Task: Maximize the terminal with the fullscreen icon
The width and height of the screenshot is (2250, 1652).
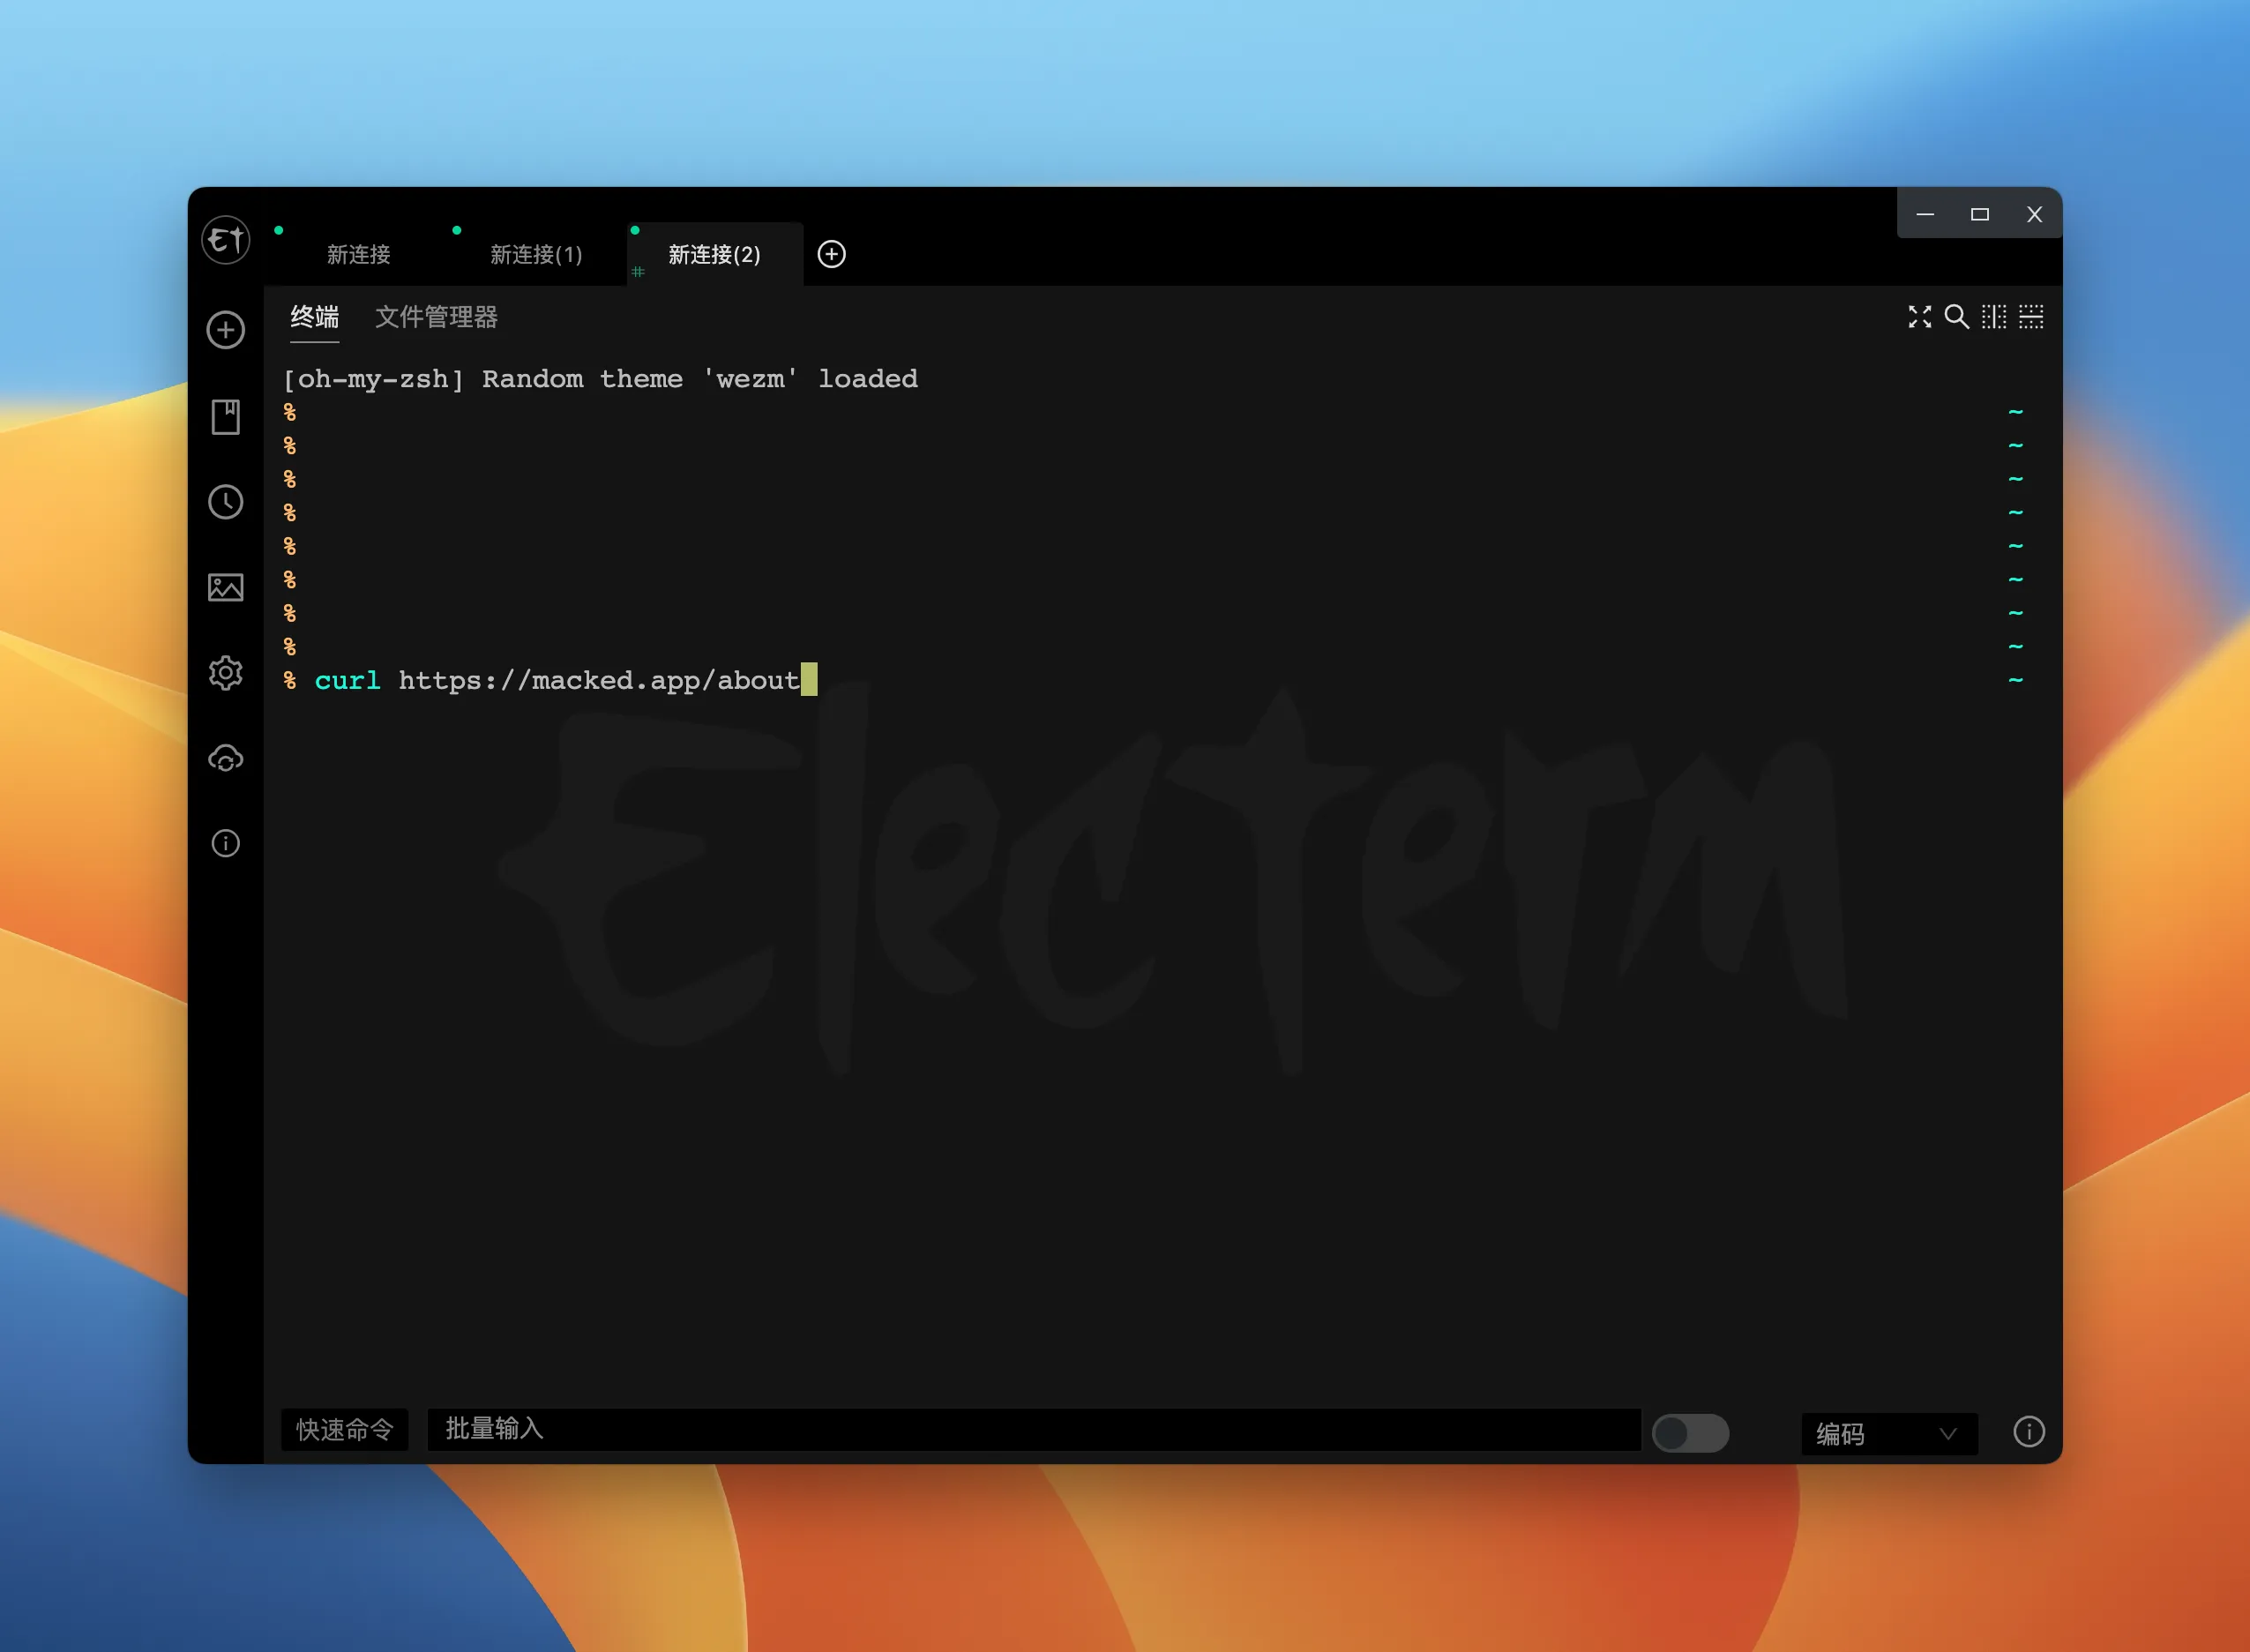Action: pyautogui.click(x=1921, y=317)
